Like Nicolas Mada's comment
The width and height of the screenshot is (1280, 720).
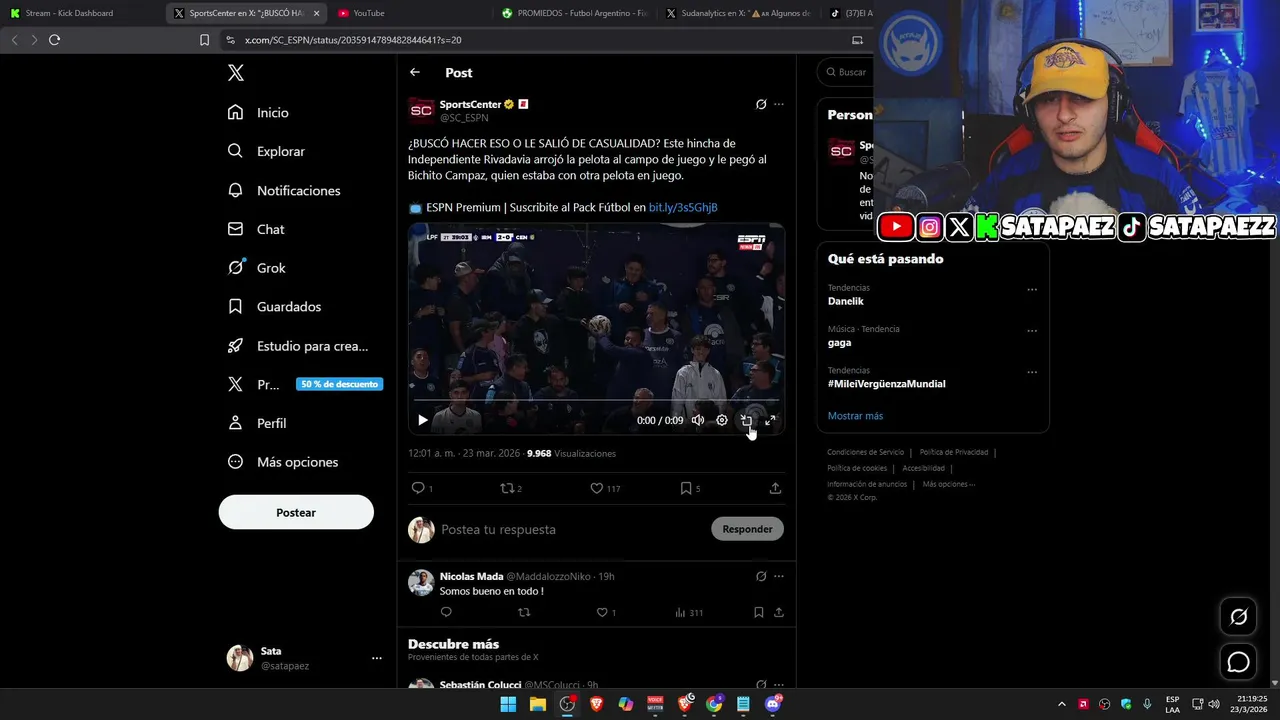(602, 612)
